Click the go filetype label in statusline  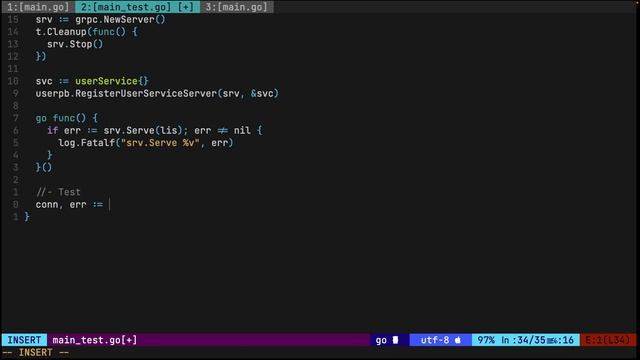pos(381,340)
